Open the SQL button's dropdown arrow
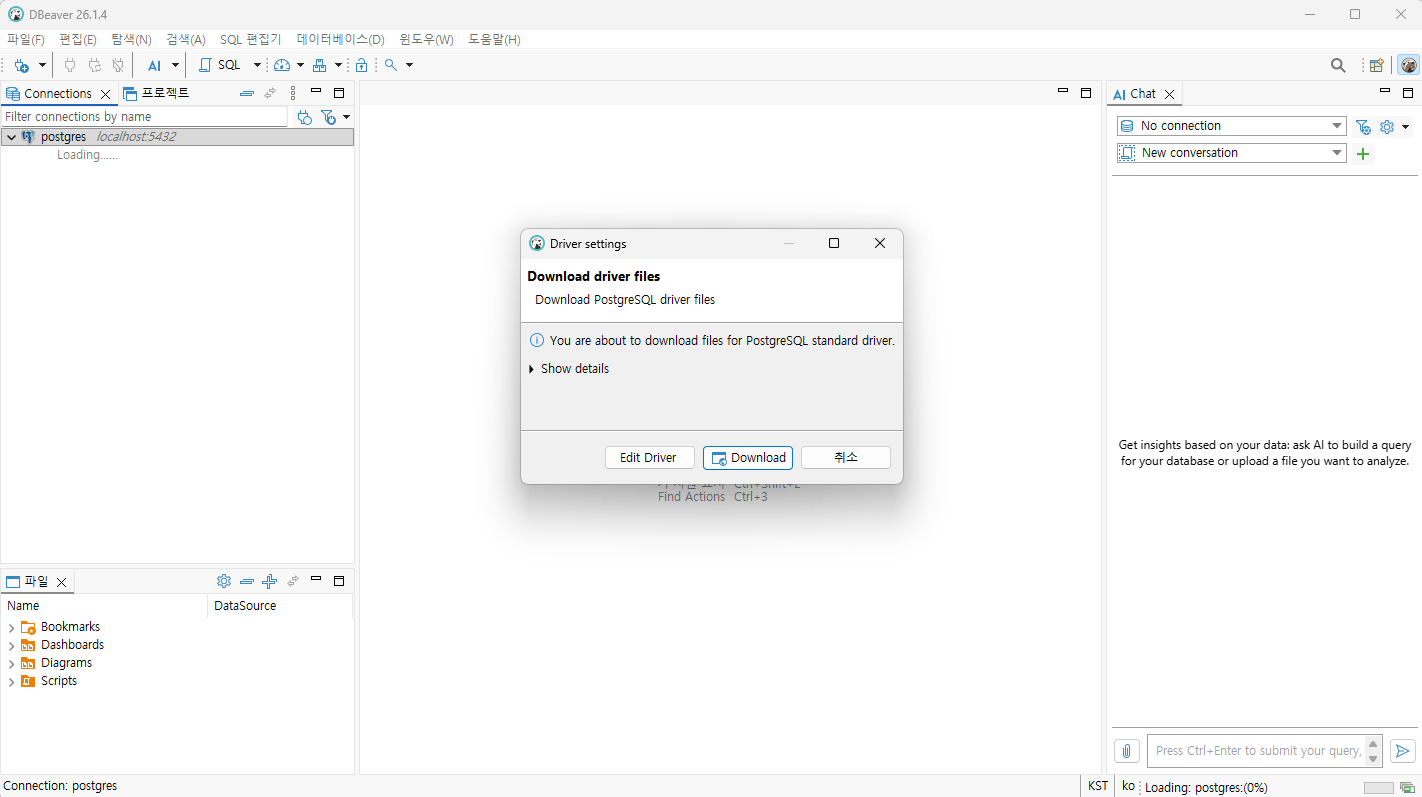Image resolution: width=1422 pixels, height=797 pixels. pyautogui.click(x=257, y=65)
